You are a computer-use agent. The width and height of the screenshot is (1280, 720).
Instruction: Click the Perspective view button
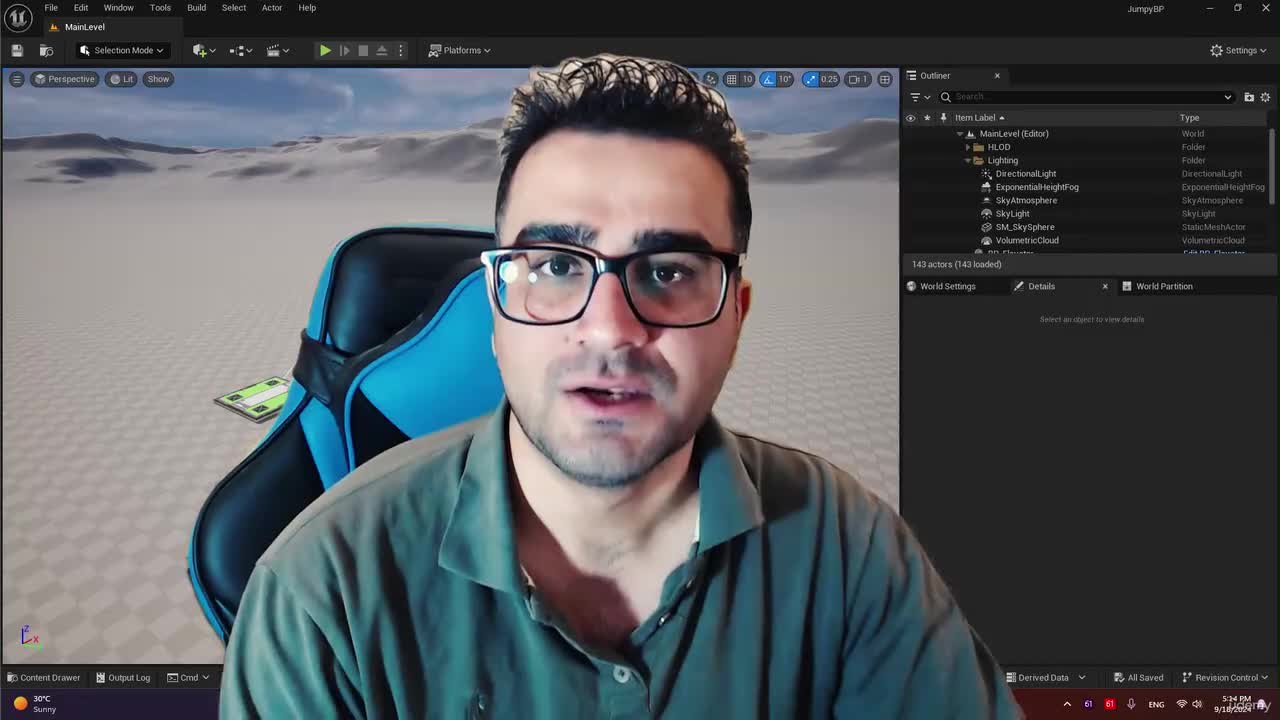coord(64,79)
